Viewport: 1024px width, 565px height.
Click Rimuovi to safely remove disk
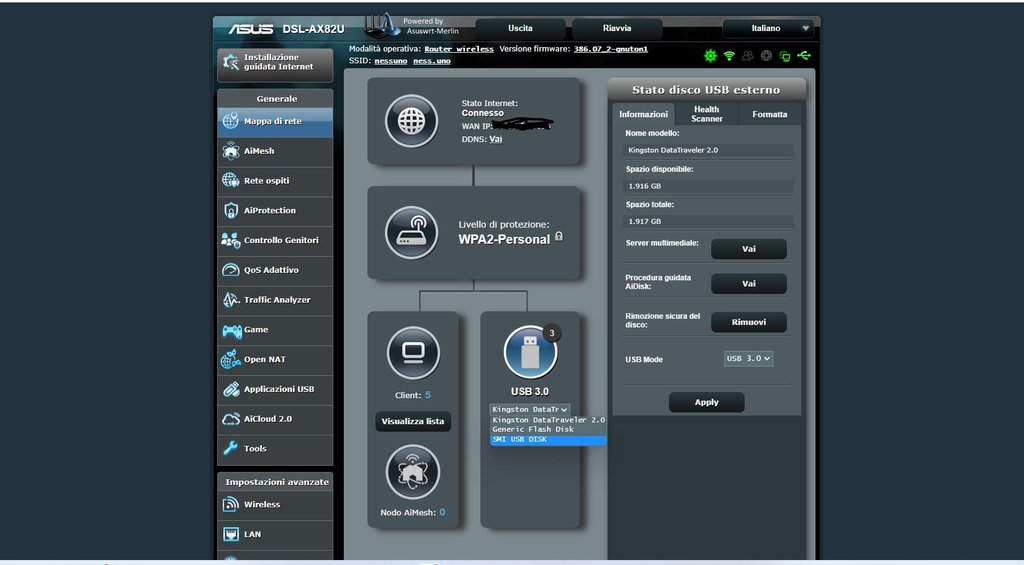pos(748,322)
